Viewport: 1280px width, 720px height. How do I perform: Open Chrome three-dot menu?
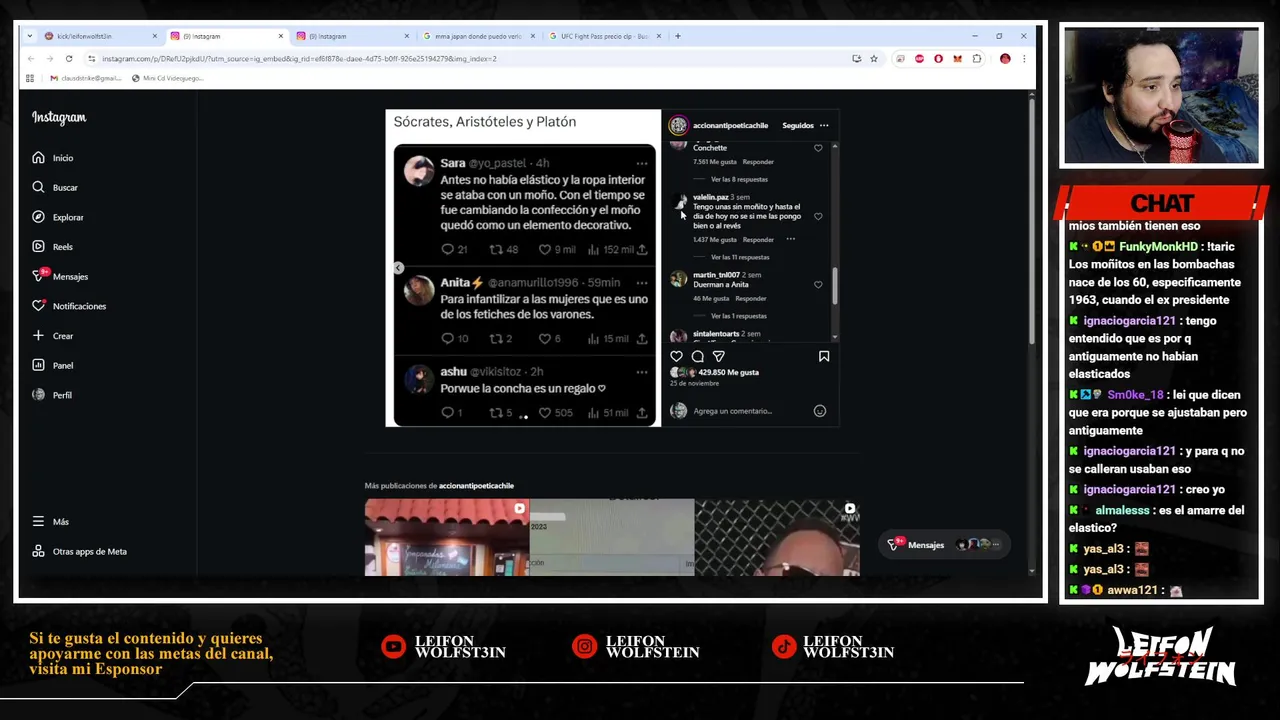[x=1023, y=59]
